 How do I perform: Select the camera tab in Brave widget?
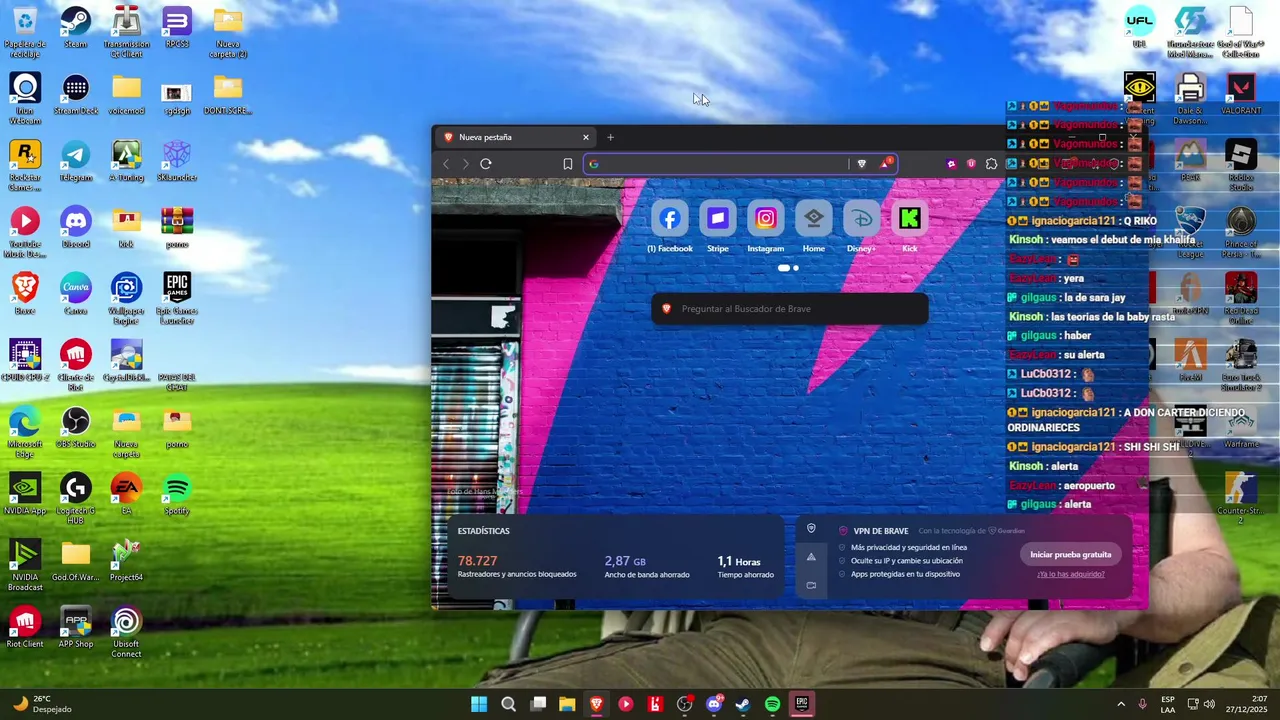point(811,585)
